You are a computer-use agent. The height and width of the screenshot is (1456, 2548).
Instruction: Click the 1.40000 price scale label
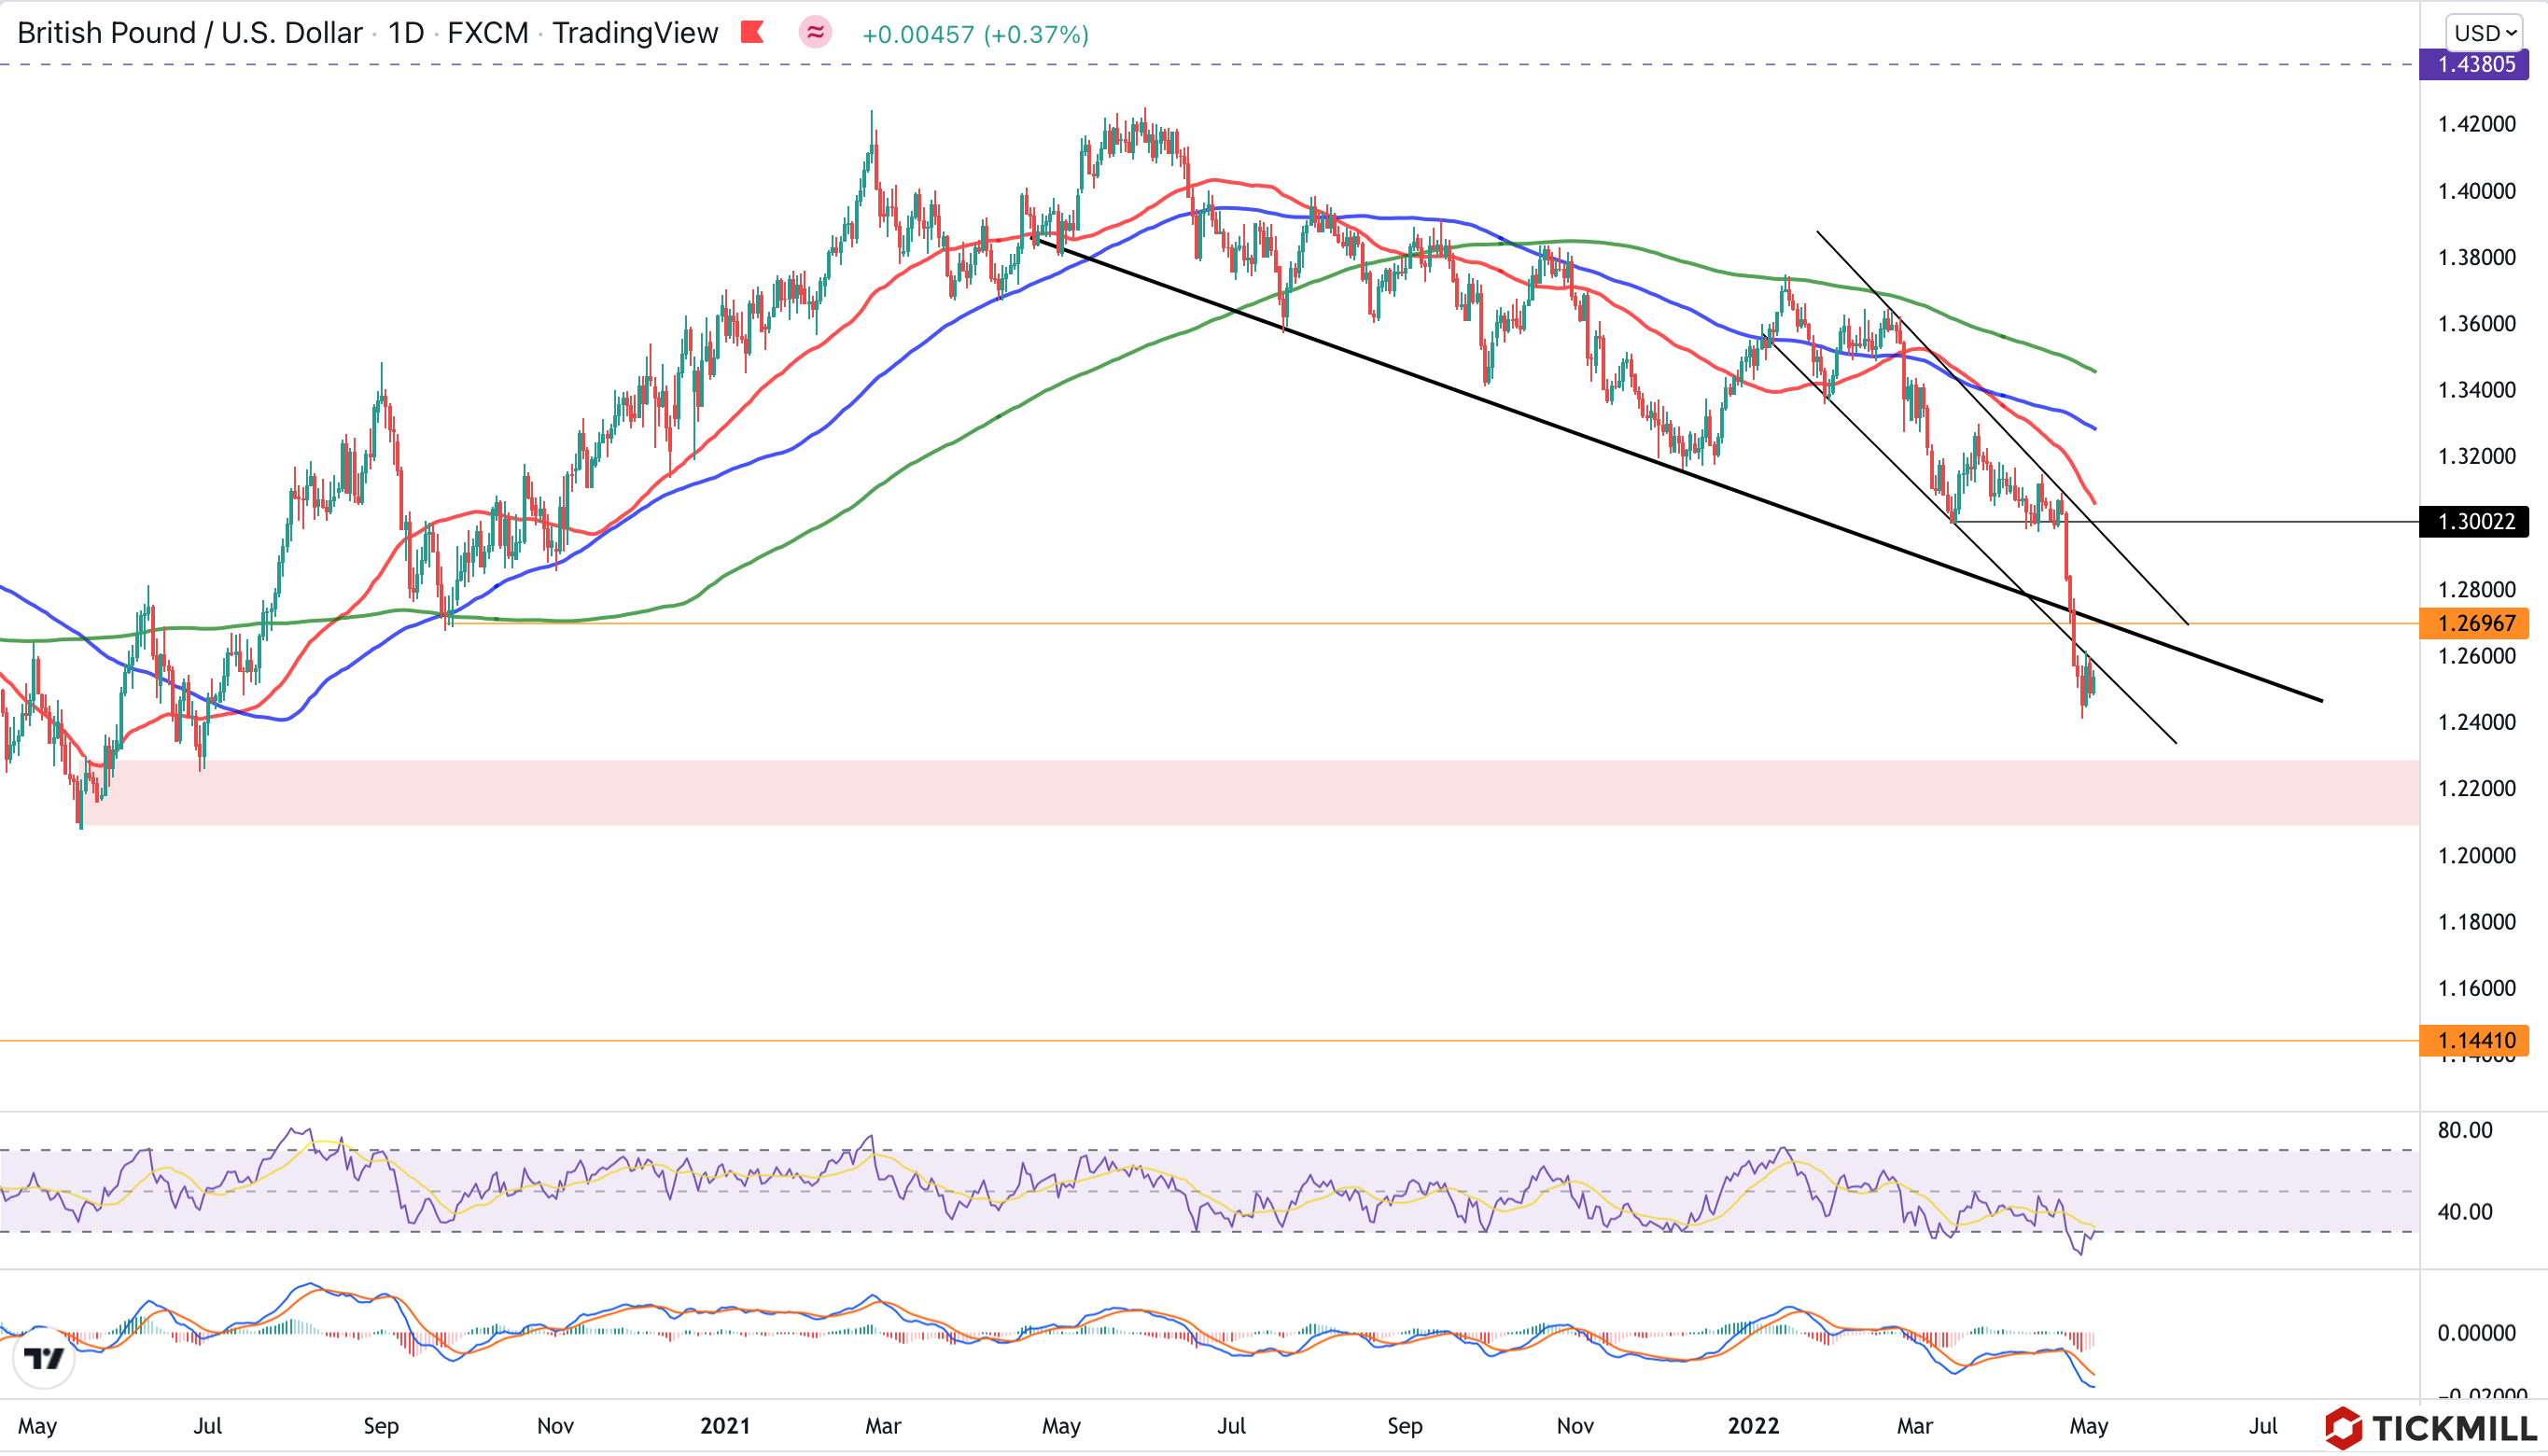pos(2477,191)
